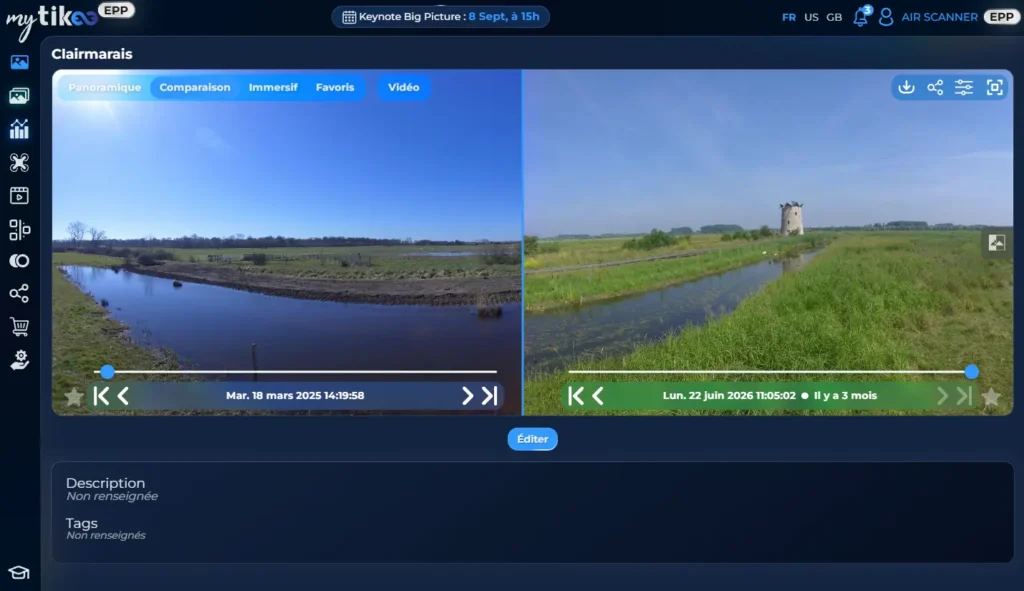Viewport: 1024px width, 591px height.
Task: Click left timeline slider handle
Action: [x=108, y=372]
